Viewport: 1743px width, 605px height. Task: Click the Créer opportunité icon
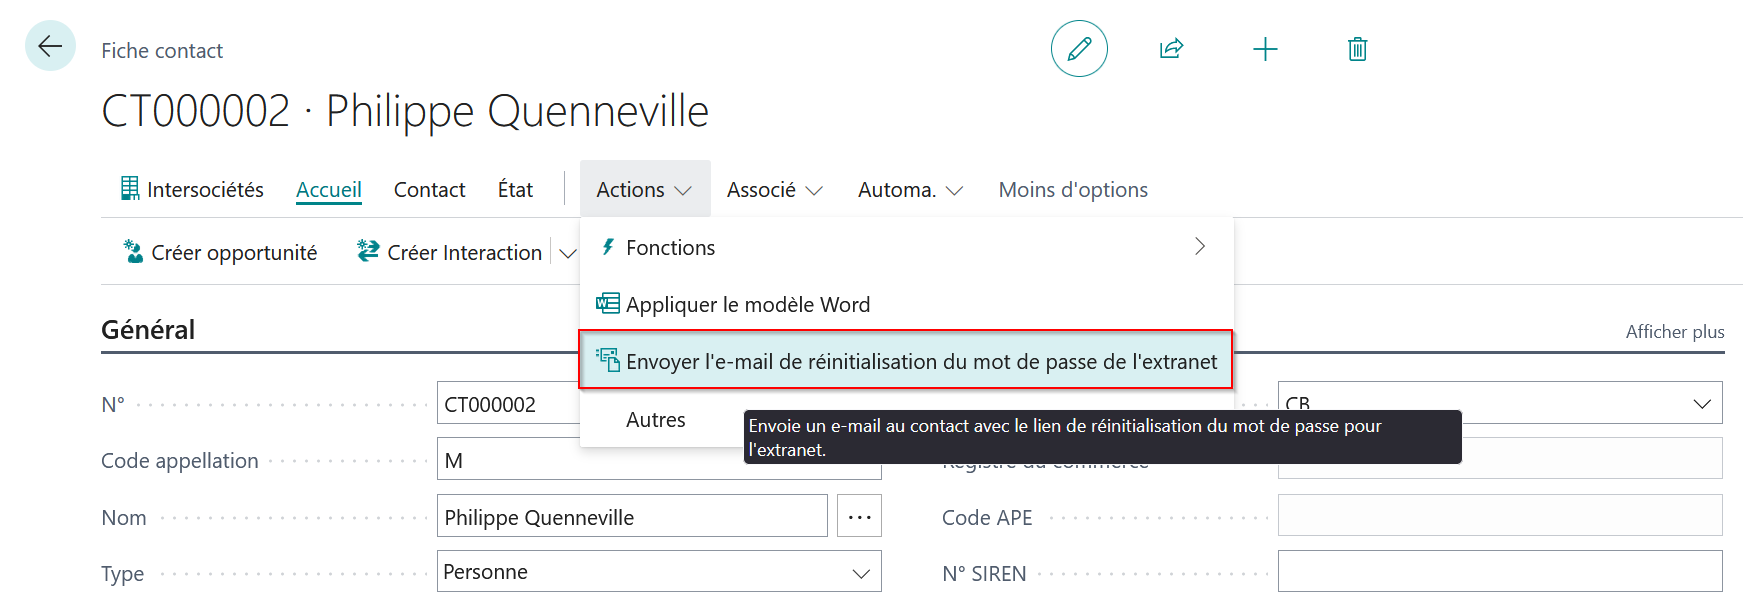[133, 251]
